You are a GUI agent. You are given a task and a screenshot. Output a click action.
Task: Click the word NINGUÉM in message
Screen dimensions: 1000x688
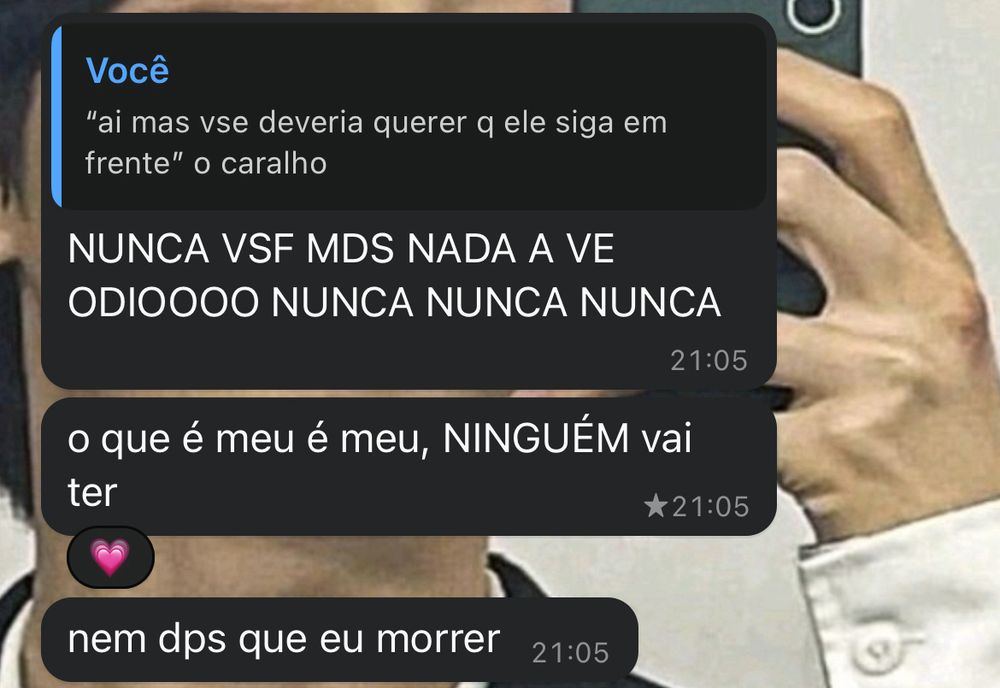536,438
